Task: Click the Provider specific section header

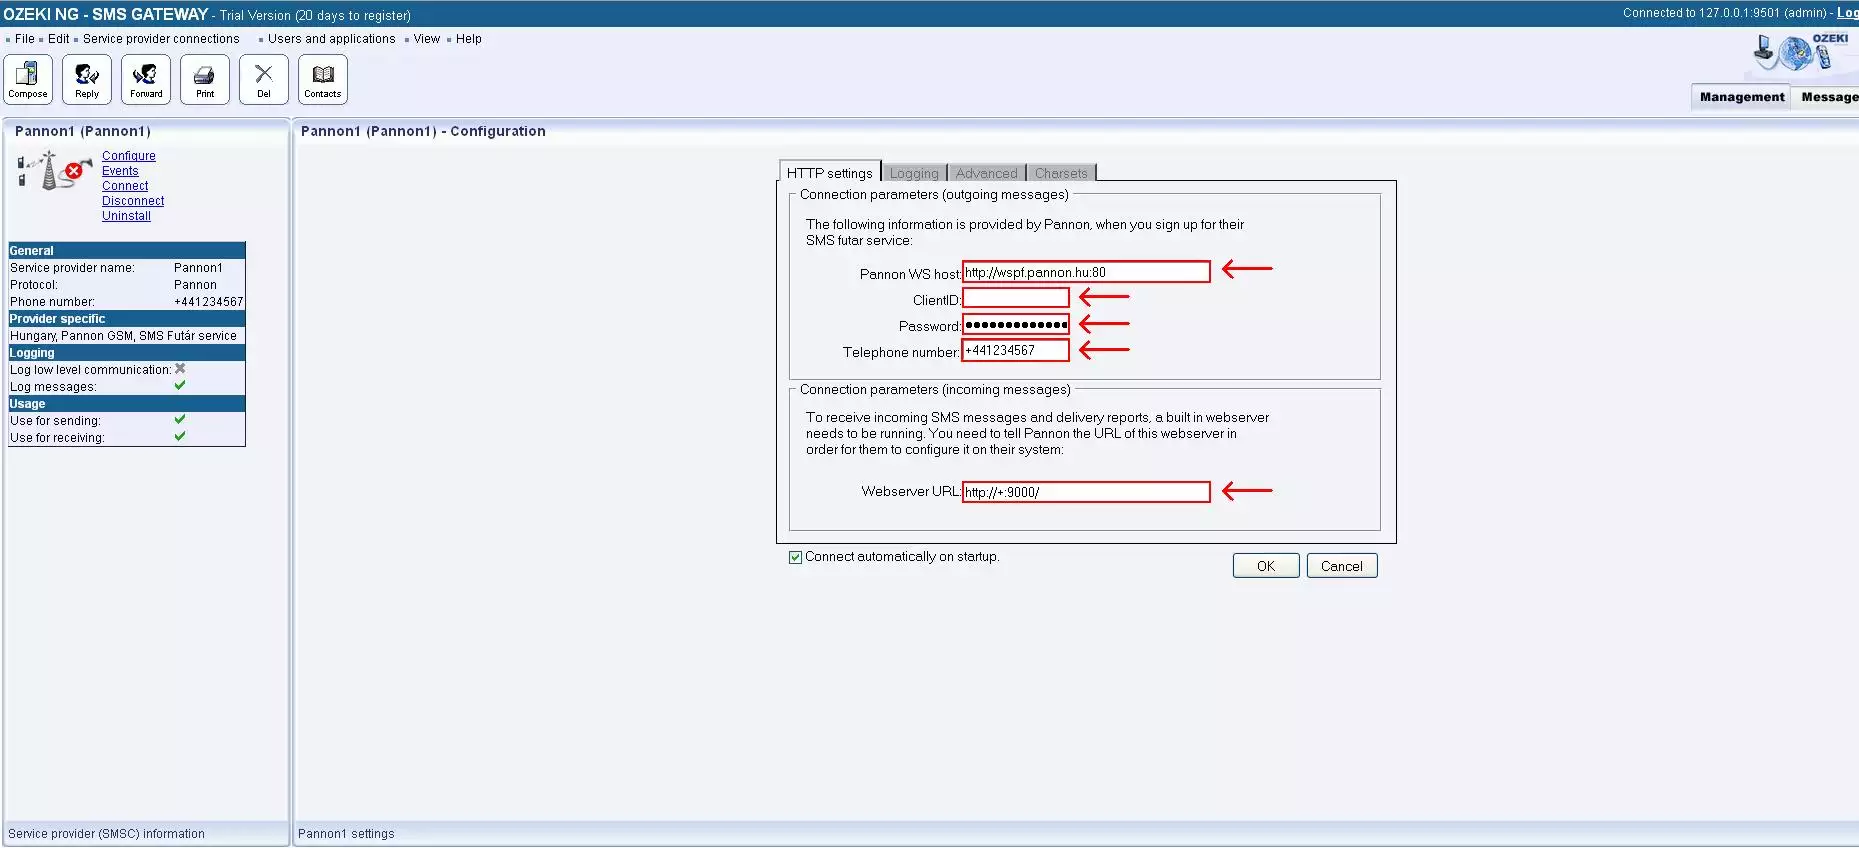Action: pyautogui.click(x=127, y=319)
